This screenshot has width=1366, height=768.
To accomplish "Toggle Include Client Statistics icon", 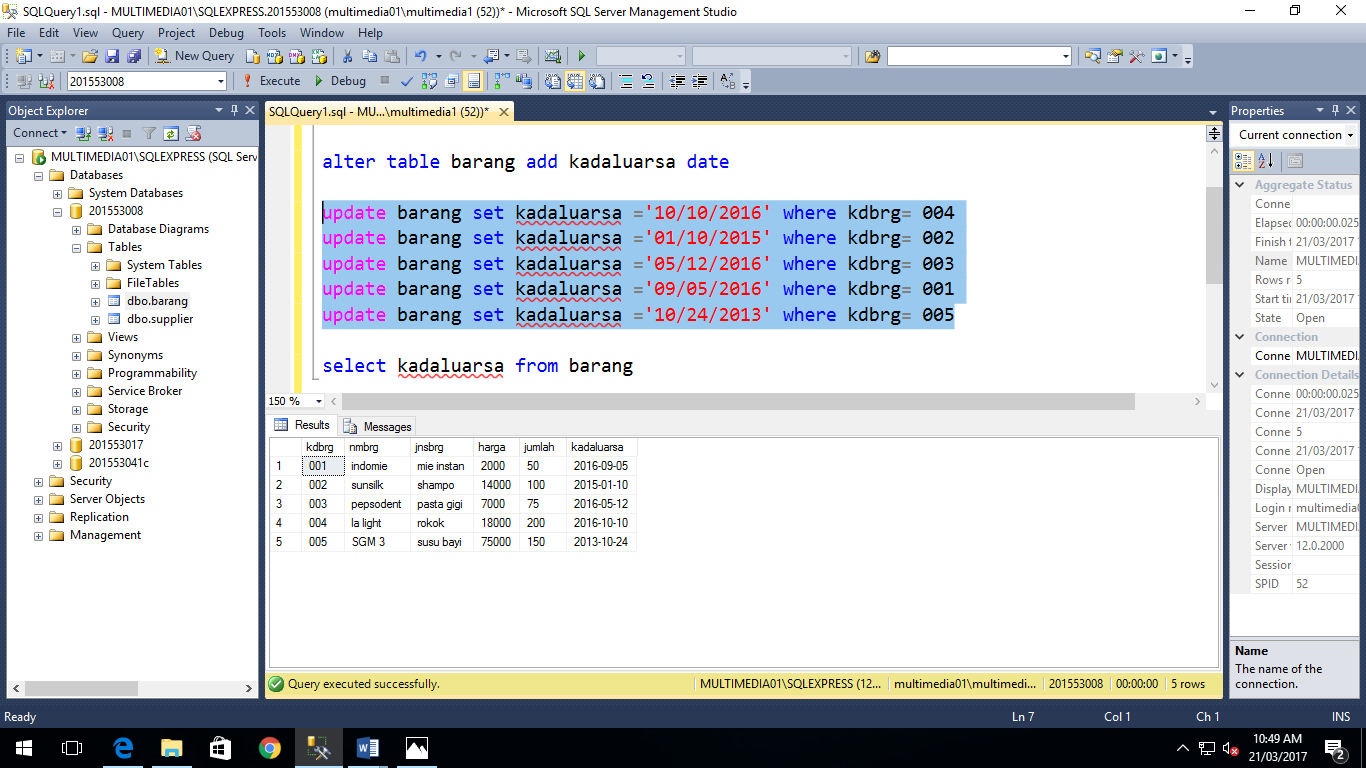I will click(524, 81).
